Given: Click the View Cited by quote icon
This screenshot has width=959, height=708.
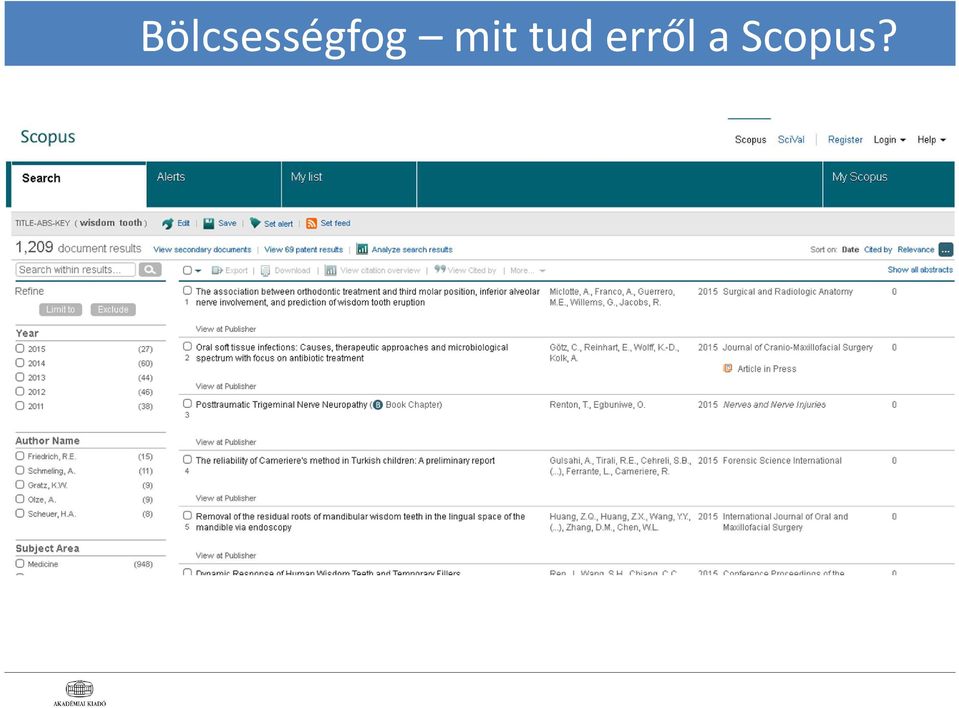Looking at the screenshot, I should [440, 269].
